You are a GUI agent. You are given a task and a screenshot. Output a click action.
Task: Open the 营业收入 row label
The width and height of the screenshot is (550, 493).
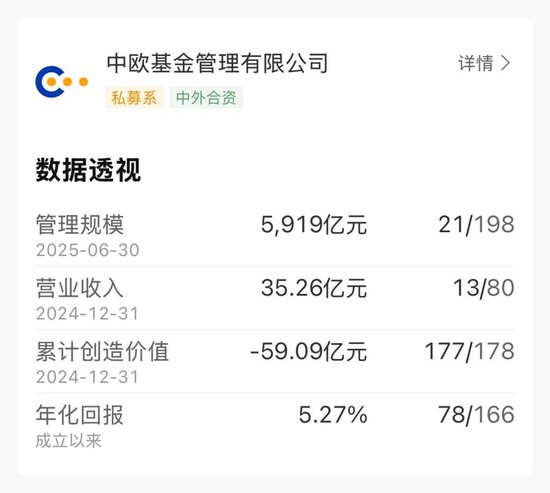pos(80,288)
